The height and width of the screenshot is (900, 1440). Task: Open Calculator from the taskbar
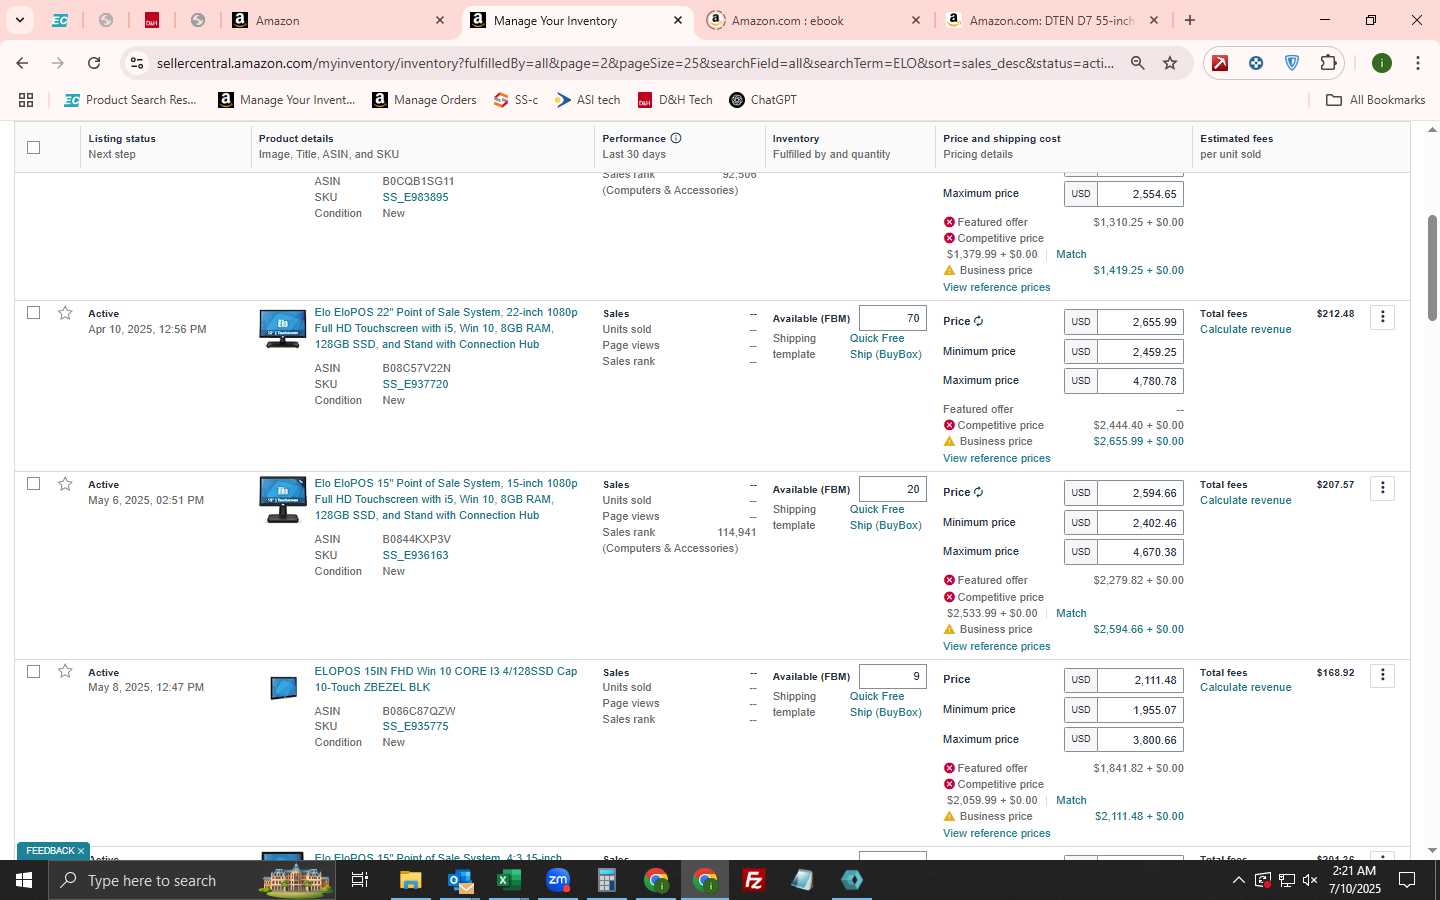coord(607,880)
